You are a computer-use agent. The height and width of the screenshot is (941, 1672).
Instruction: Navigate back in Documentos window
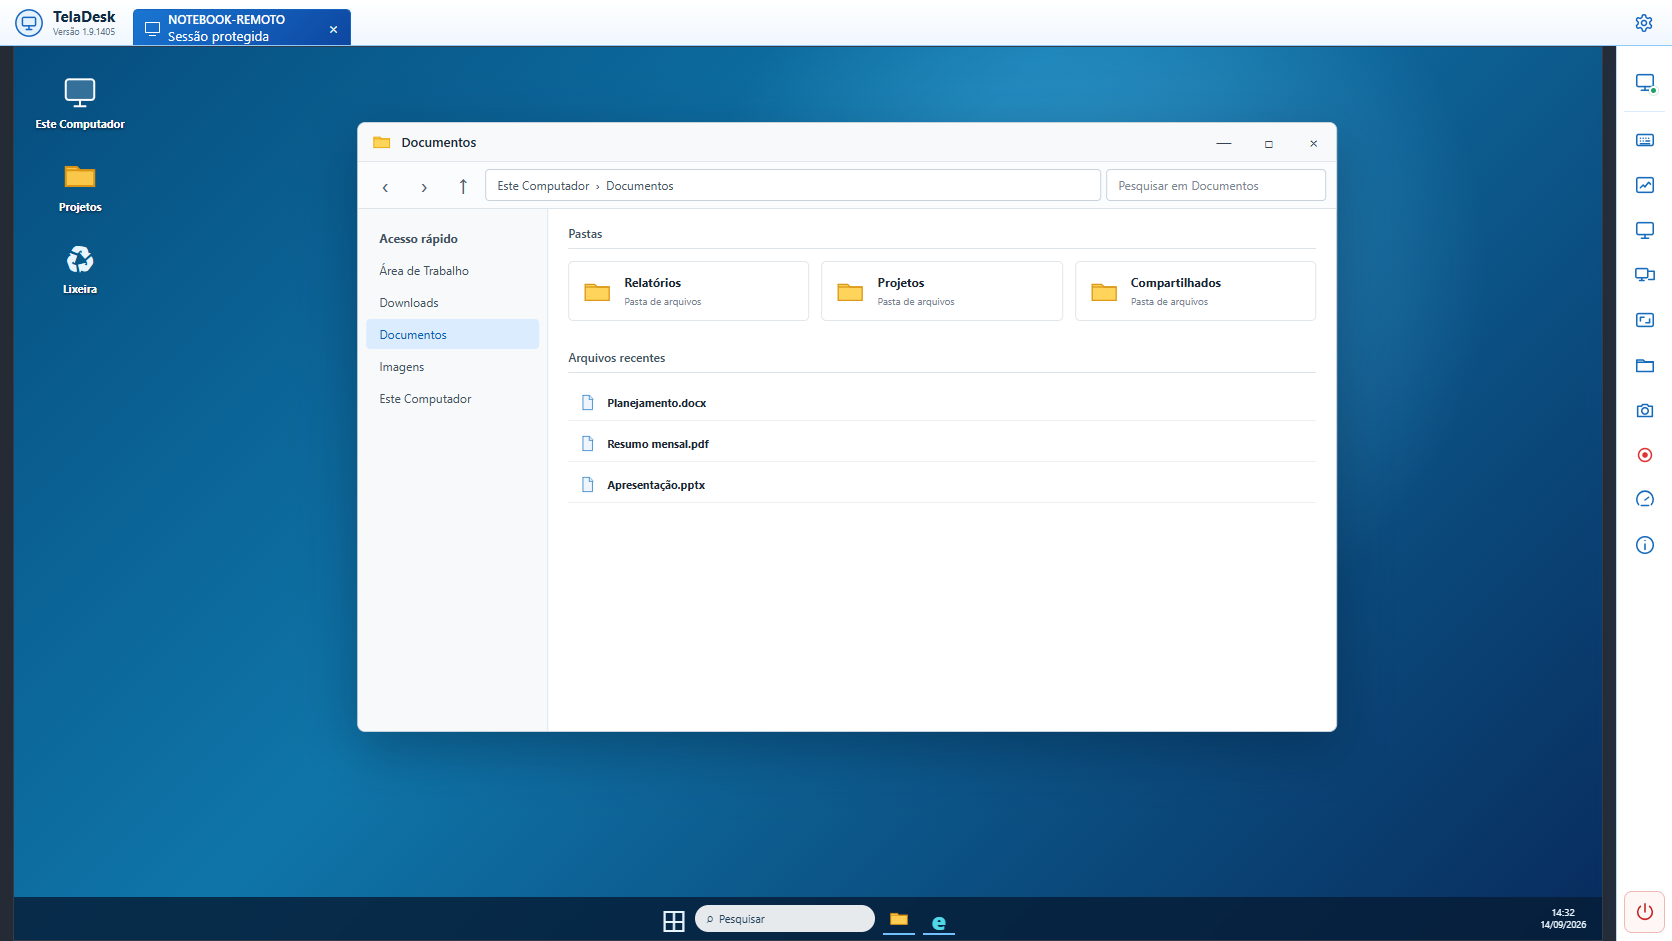[385, 186]
